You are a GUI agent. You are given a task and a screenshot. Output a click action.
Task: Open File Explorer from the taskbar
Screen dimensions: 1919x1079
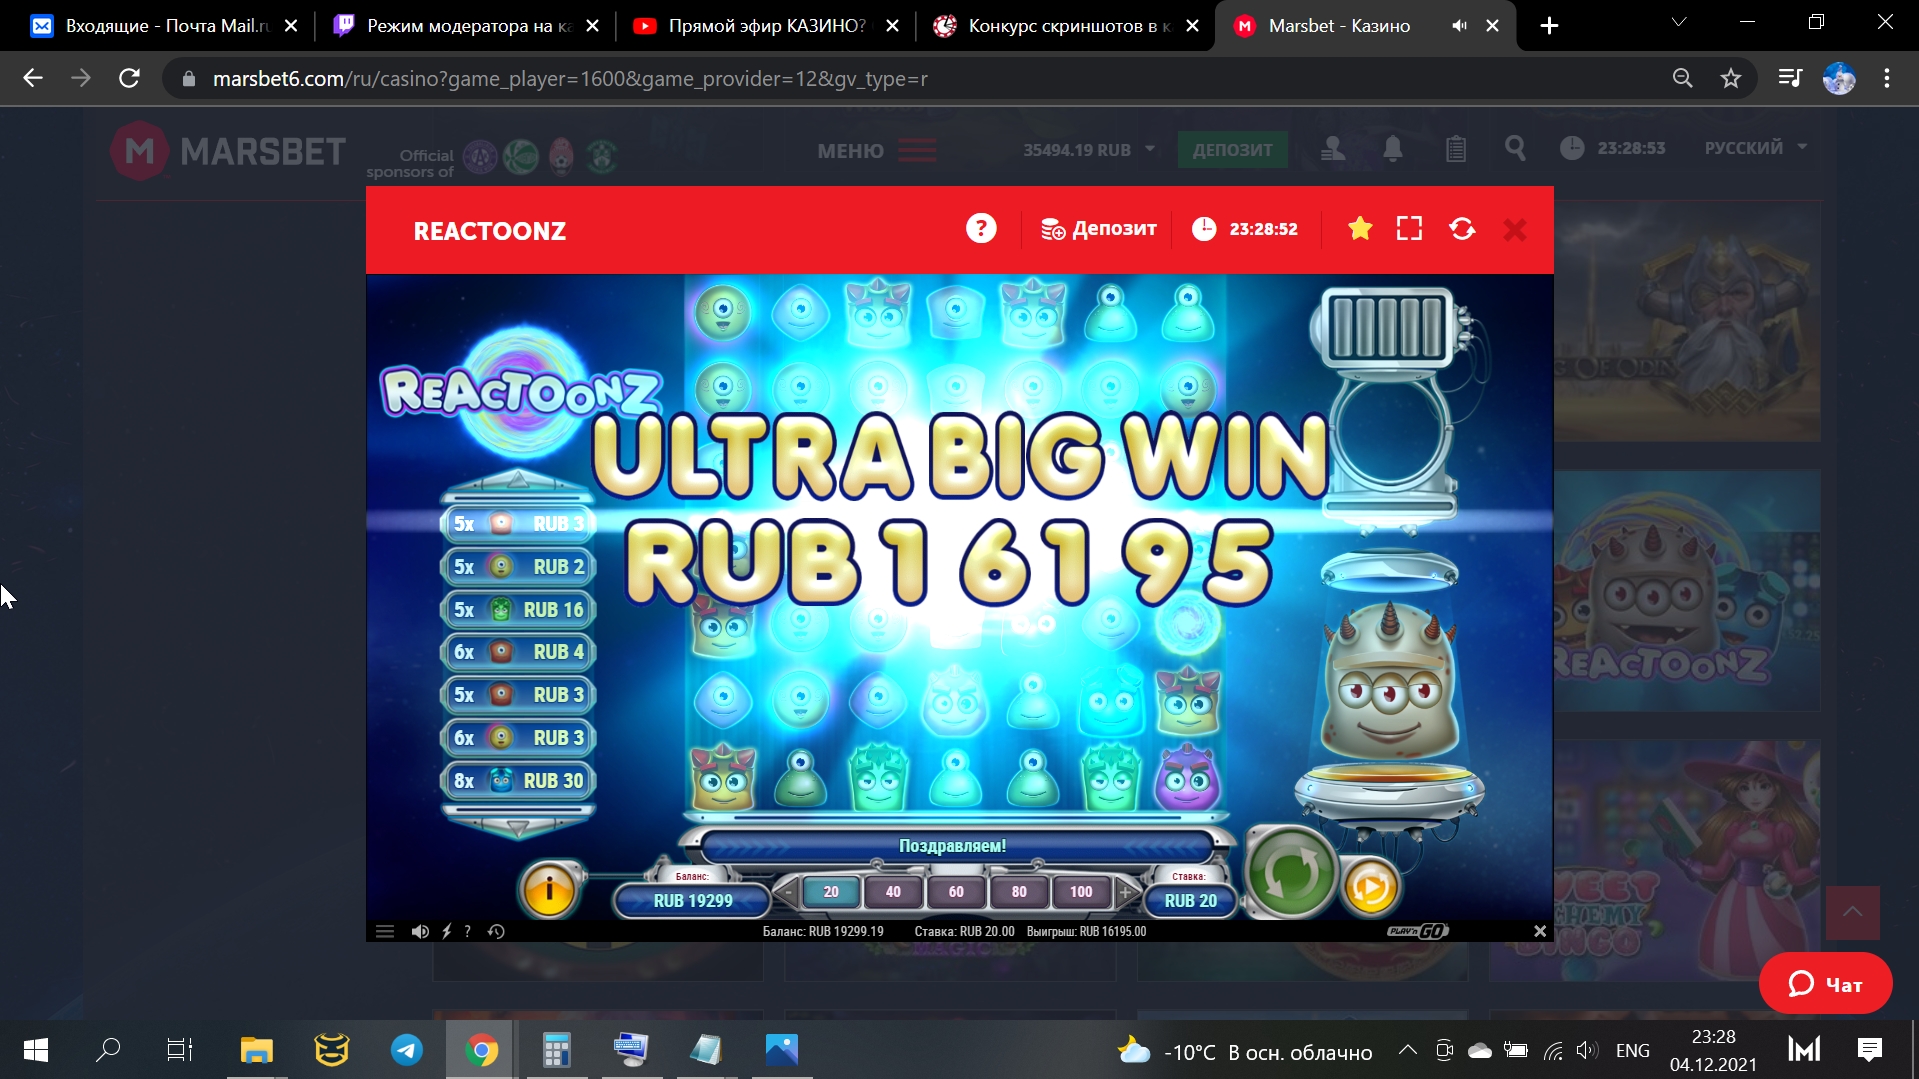pyautogui.click(x=256, y=1050)
